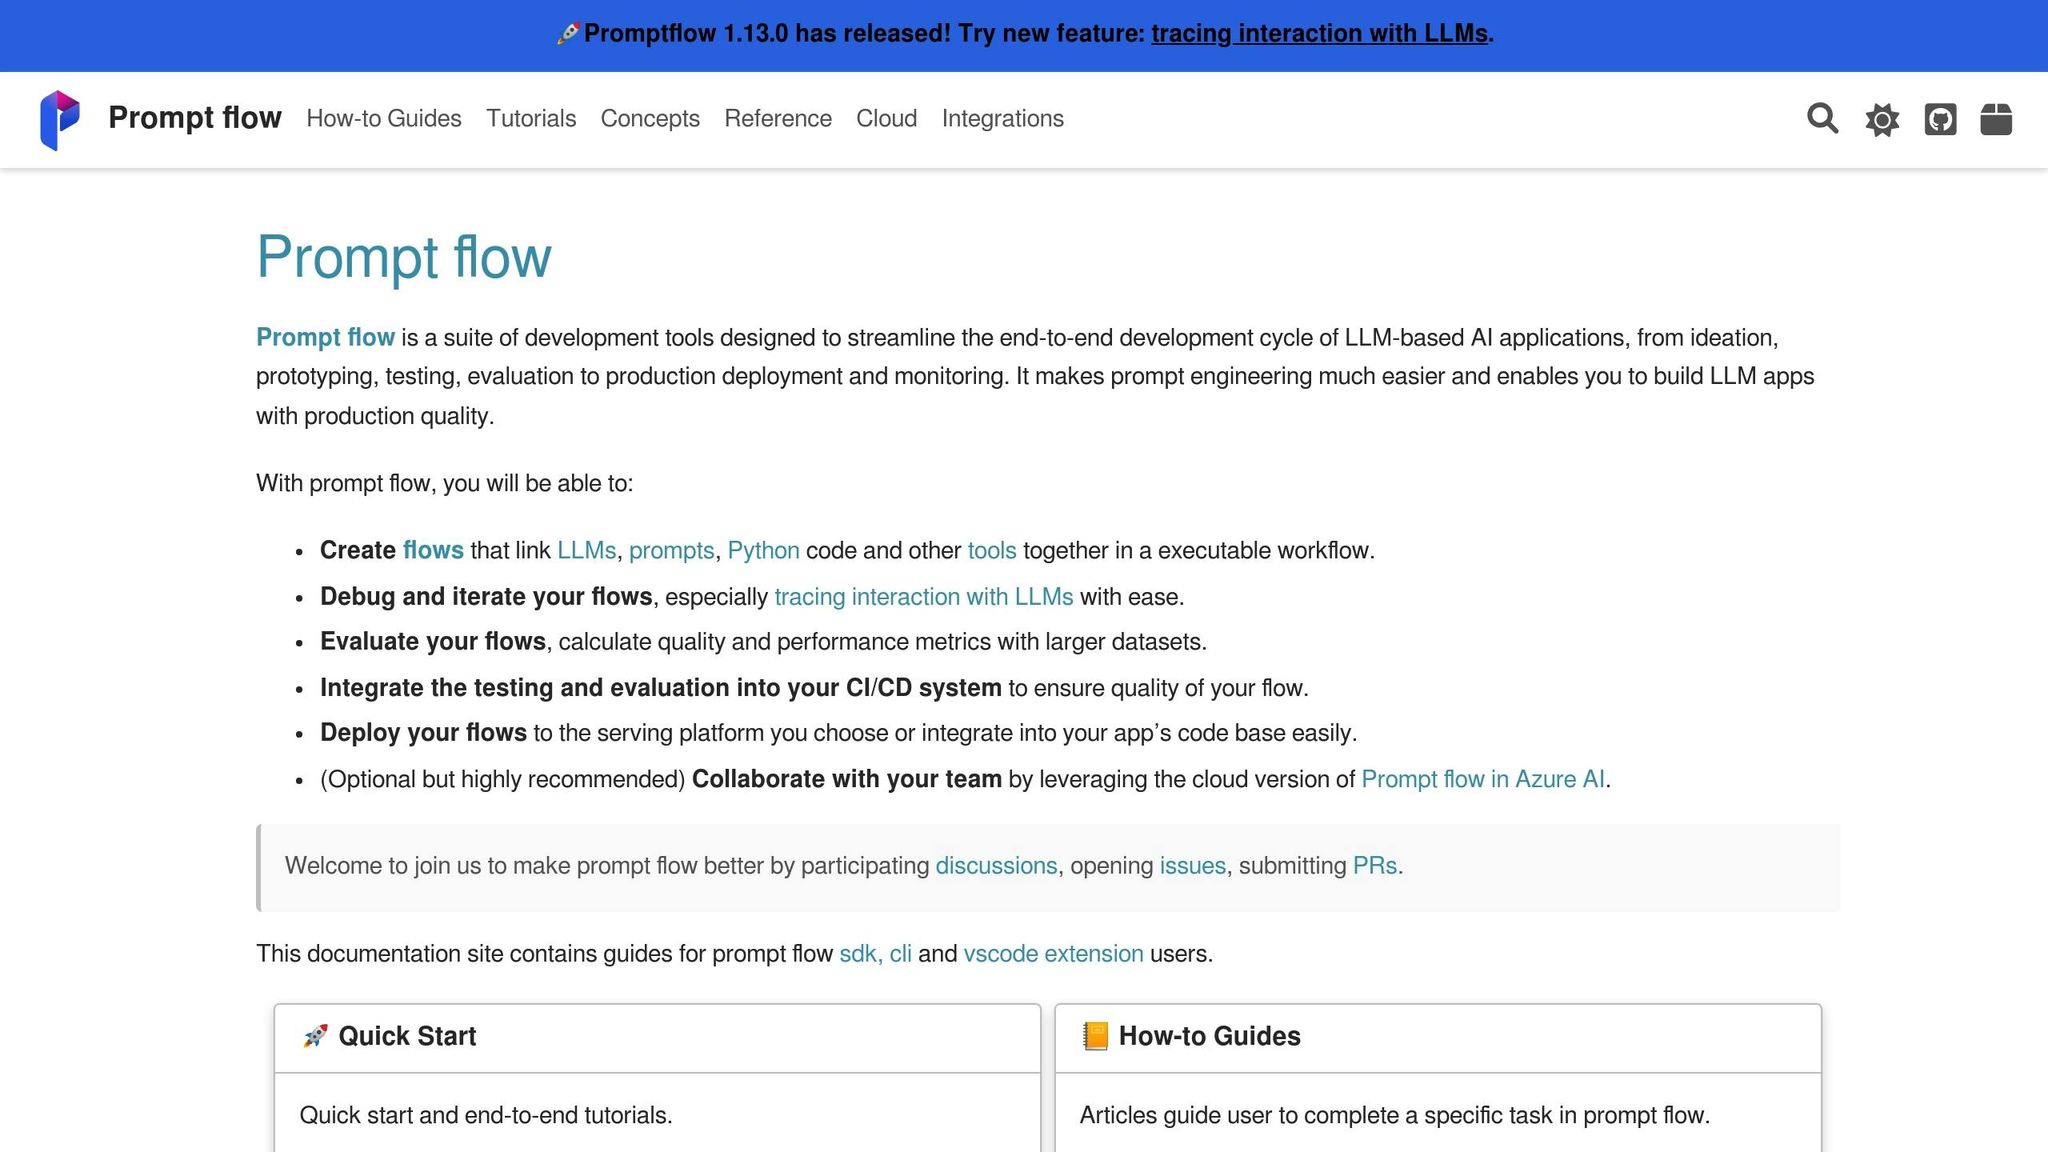Viewport: 2048px width, 1152px height.
Task: Select Tutorials in the top navigation
Action: [x=531, y=119]
